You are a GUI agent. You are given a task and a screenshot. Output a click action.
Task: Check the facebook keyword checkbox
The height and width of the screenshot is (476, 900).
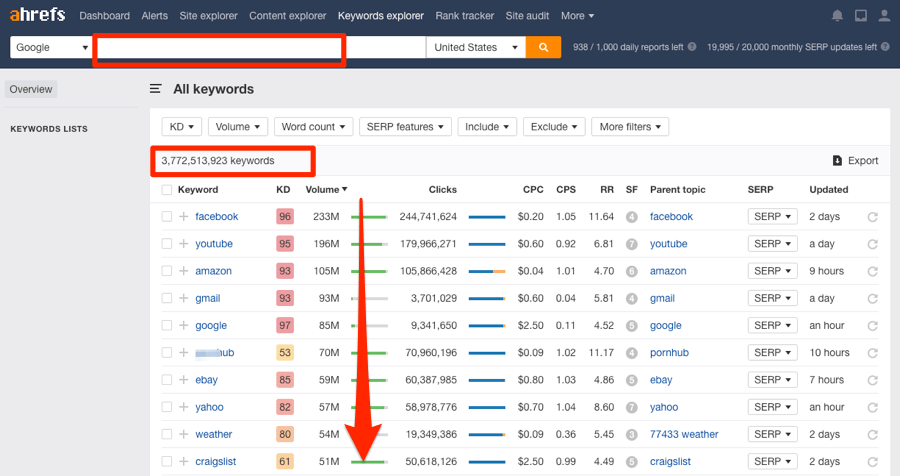pos(166,216)
